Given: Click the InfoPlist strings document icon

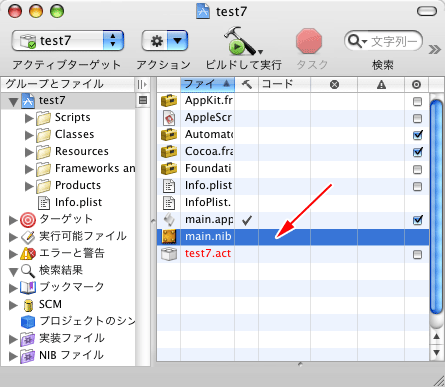Looking at the screenshot, I should [169, 203].
